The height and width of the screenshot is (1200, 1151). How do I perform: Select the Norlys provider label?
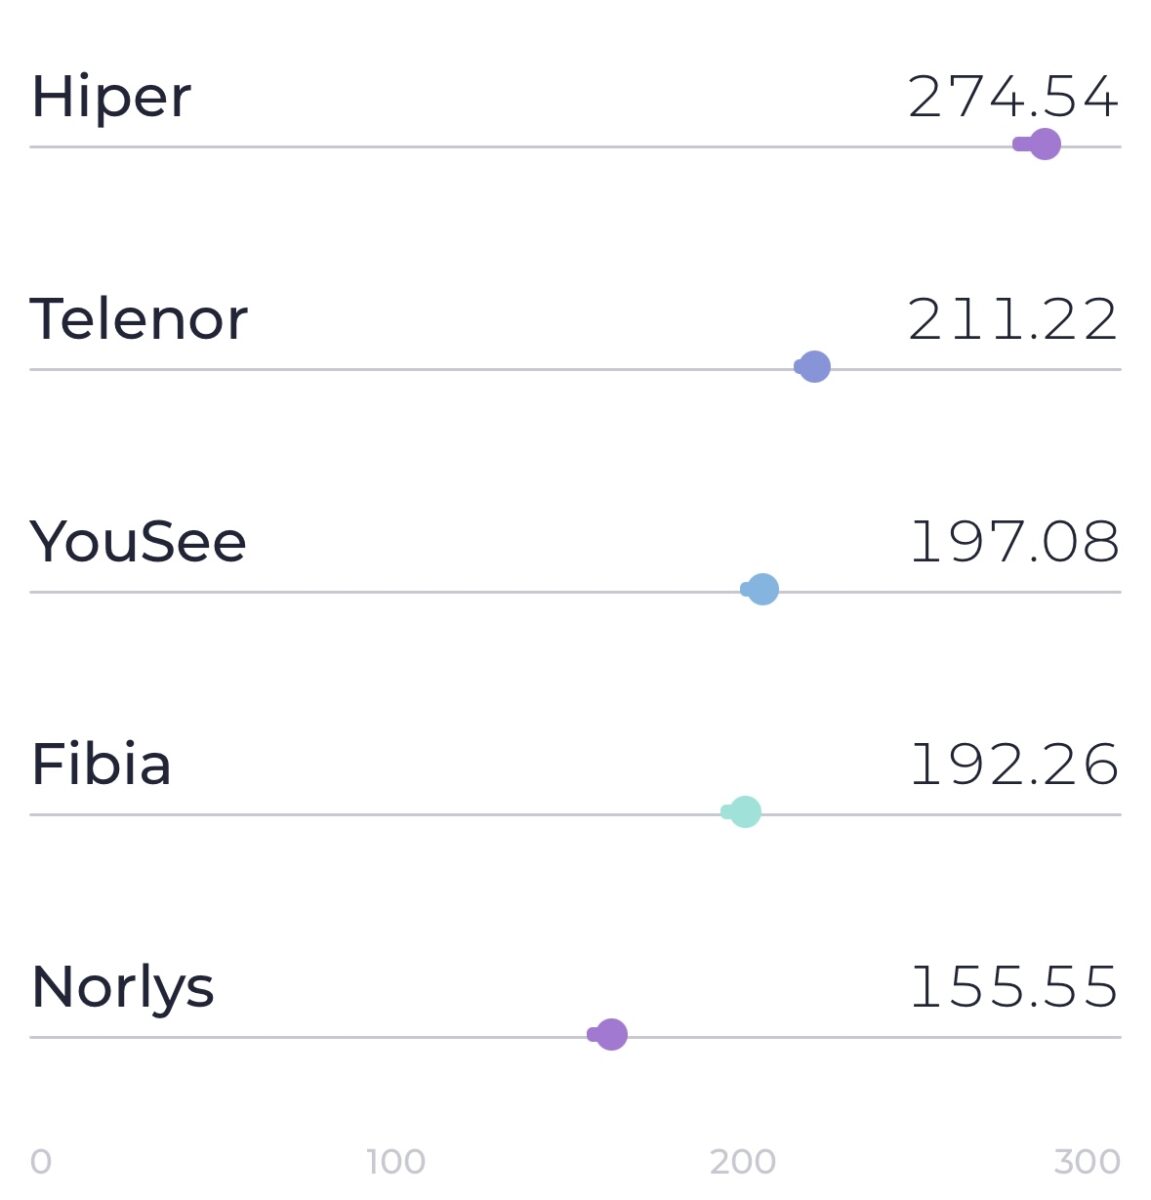(123, 988)
